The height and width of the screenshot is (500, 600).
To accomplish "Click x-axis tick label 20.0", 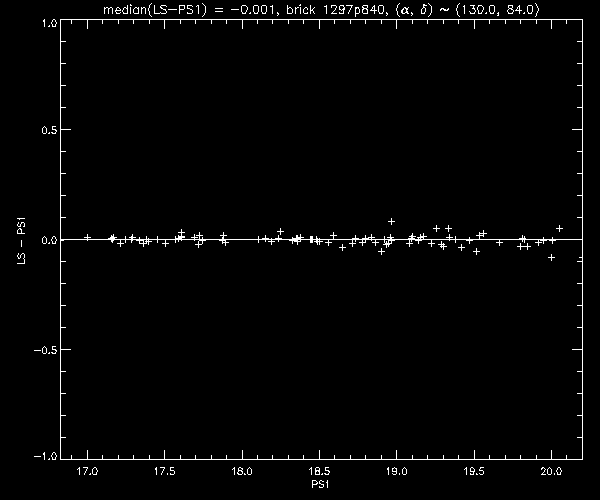I will coord(551,471).
